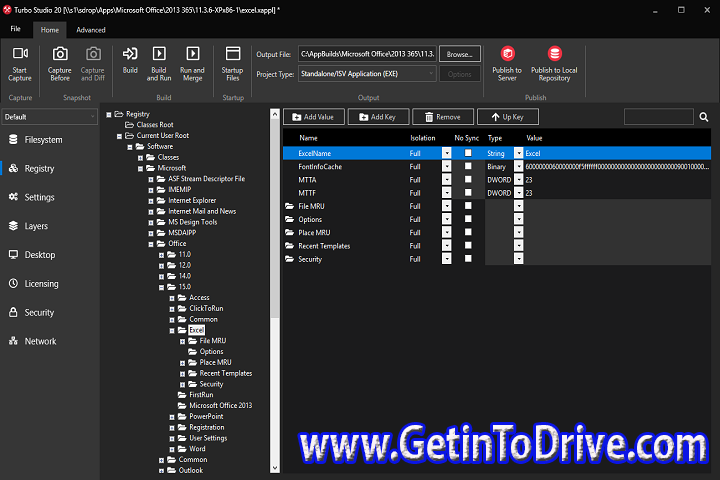Click the Capture Before snapshot icon
This screenshot has width=720, height=480.
60,54
